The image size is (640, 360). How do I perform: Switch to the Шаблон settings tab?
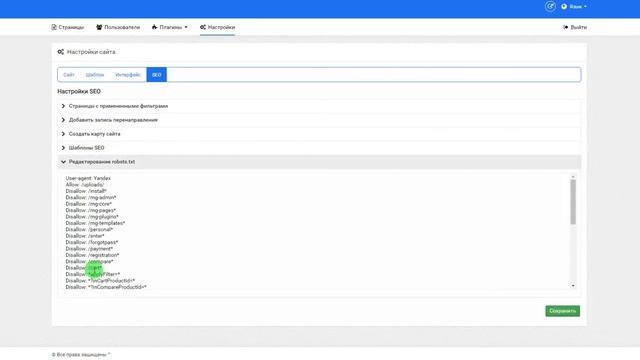tap(95, 75)
